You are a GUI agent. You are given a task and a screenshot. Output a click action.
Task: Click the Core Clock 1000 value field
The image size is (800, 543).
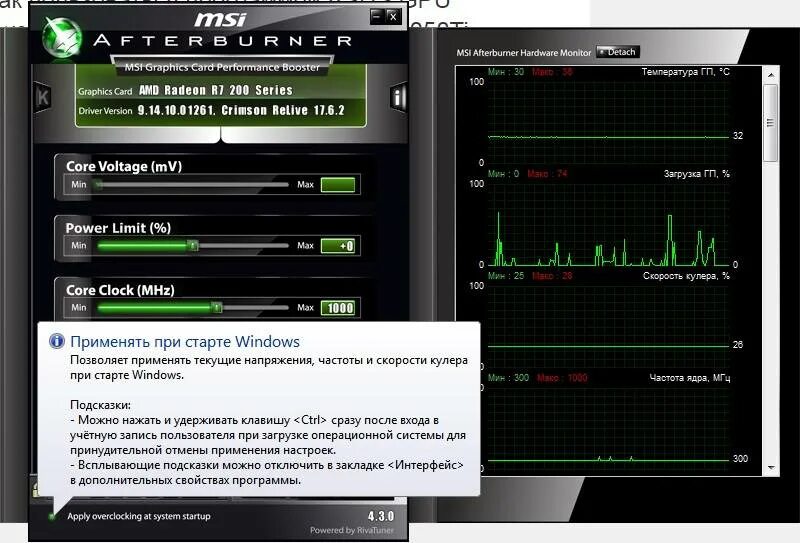point(338,308)
